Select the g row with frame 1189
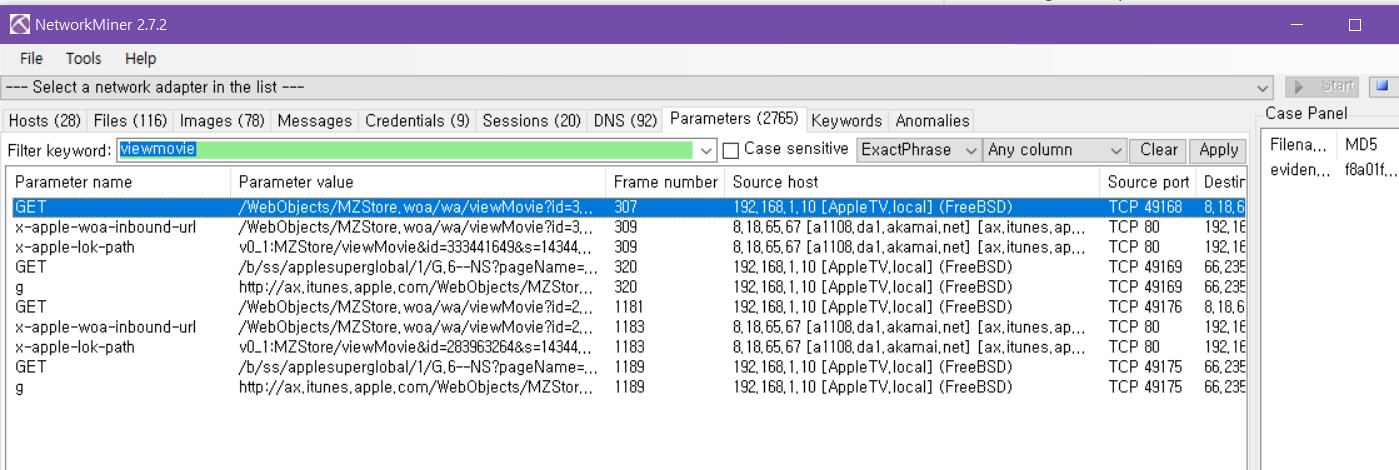1399x470 pixels. coord(627,387)
